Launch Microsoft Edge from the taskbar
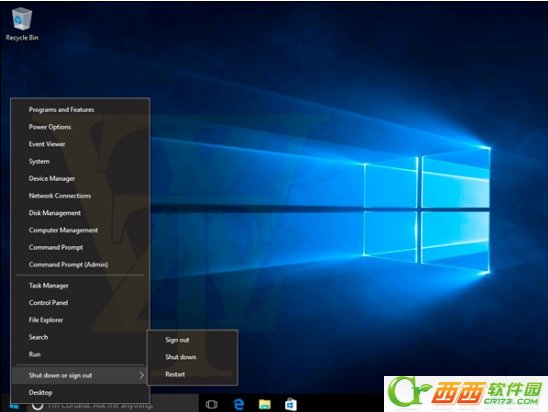This screenshot has width=548, height=412. 239,405
